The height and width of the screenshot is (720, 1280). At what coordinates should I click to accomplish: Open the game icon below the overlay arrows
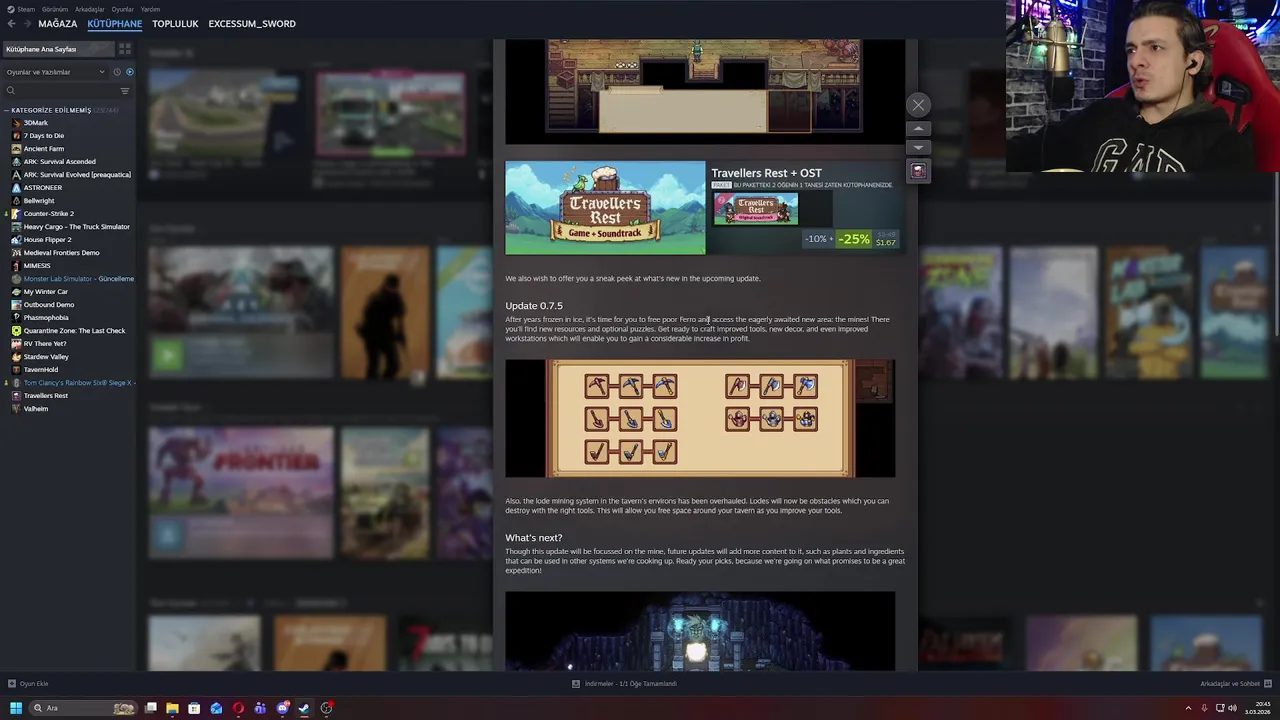[x=918, y=171]
